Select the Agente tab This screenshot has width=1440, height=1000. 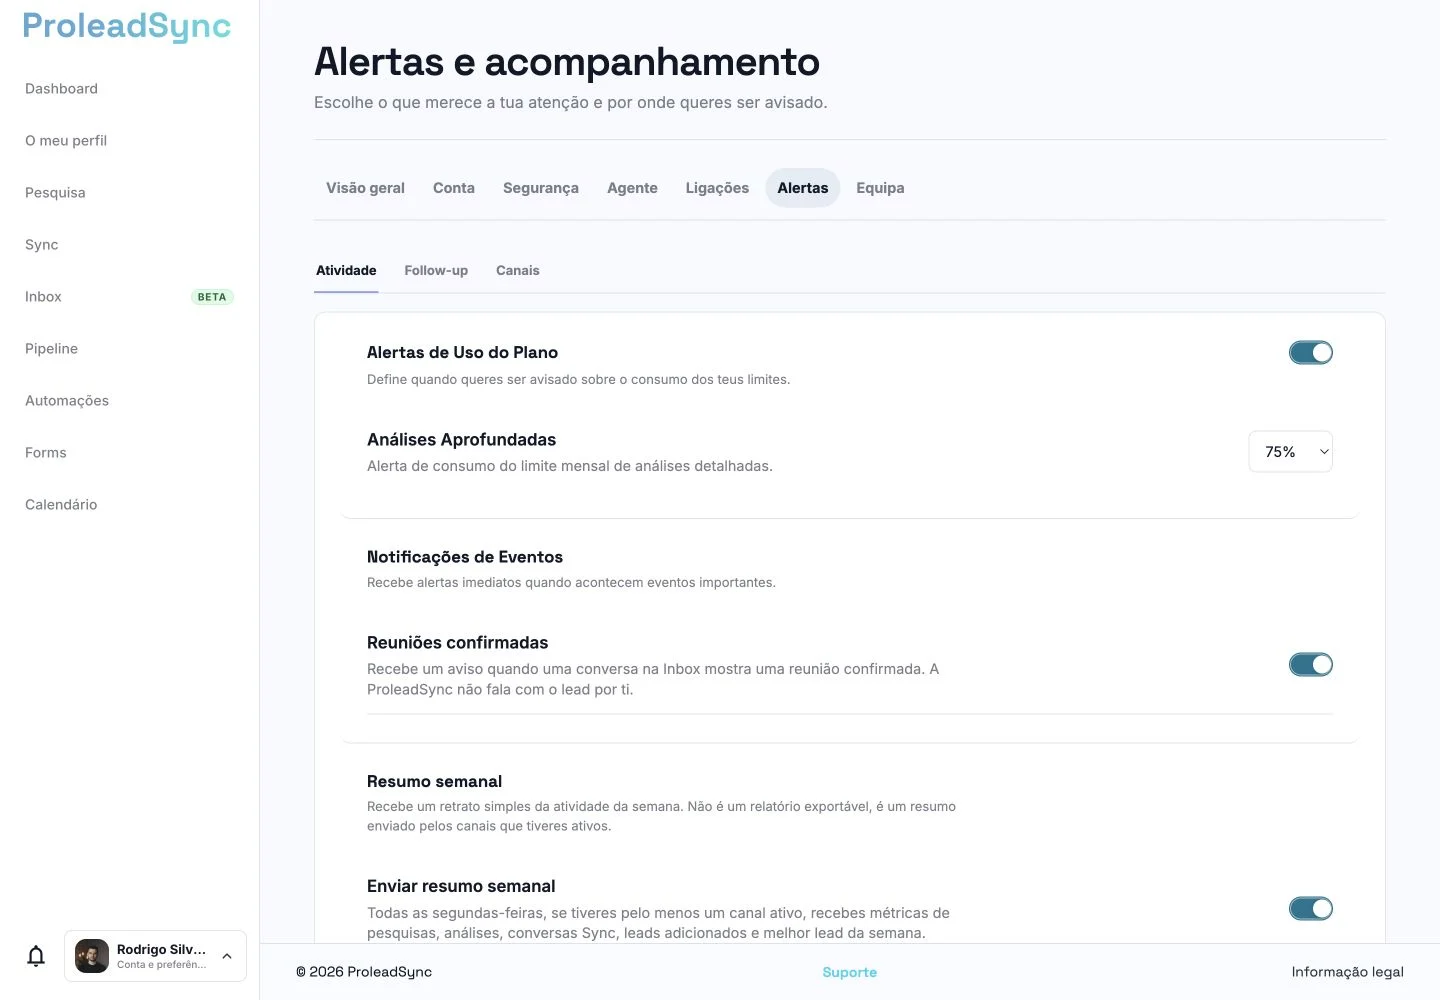click(632, 188)
